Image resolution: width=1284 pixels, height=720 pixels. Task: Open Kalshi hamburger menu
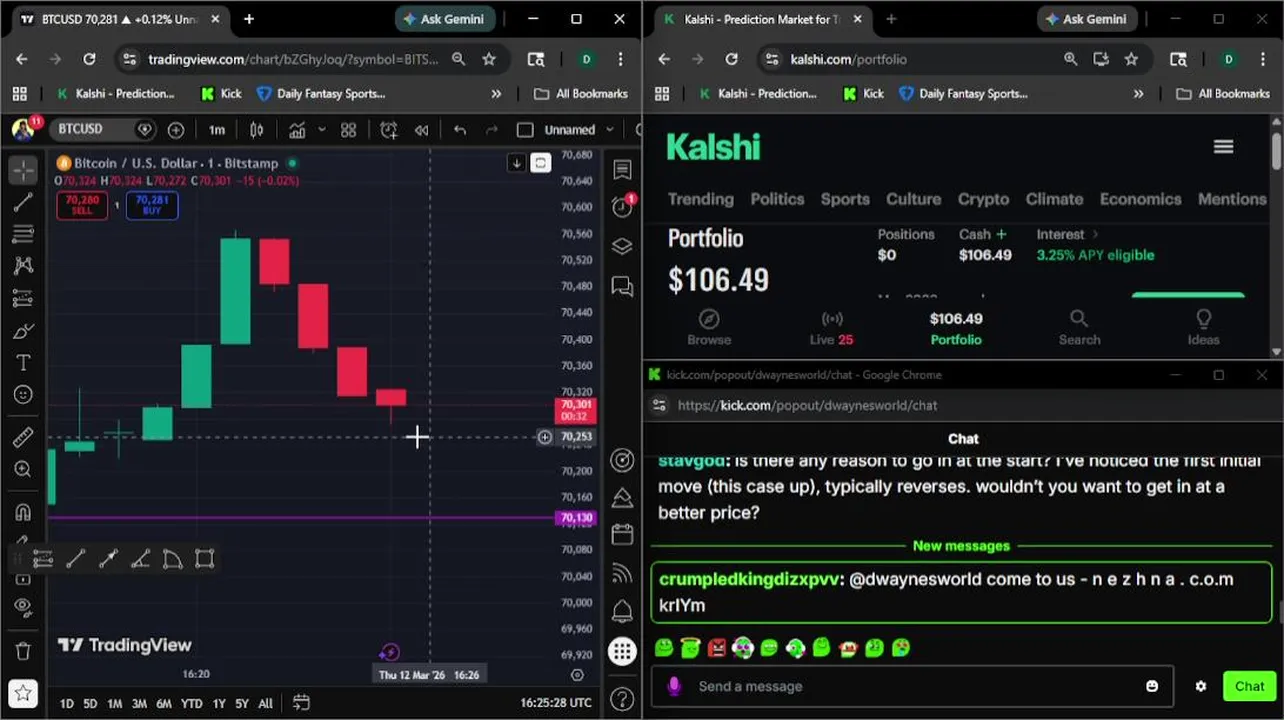click(x=1223, y=147)
